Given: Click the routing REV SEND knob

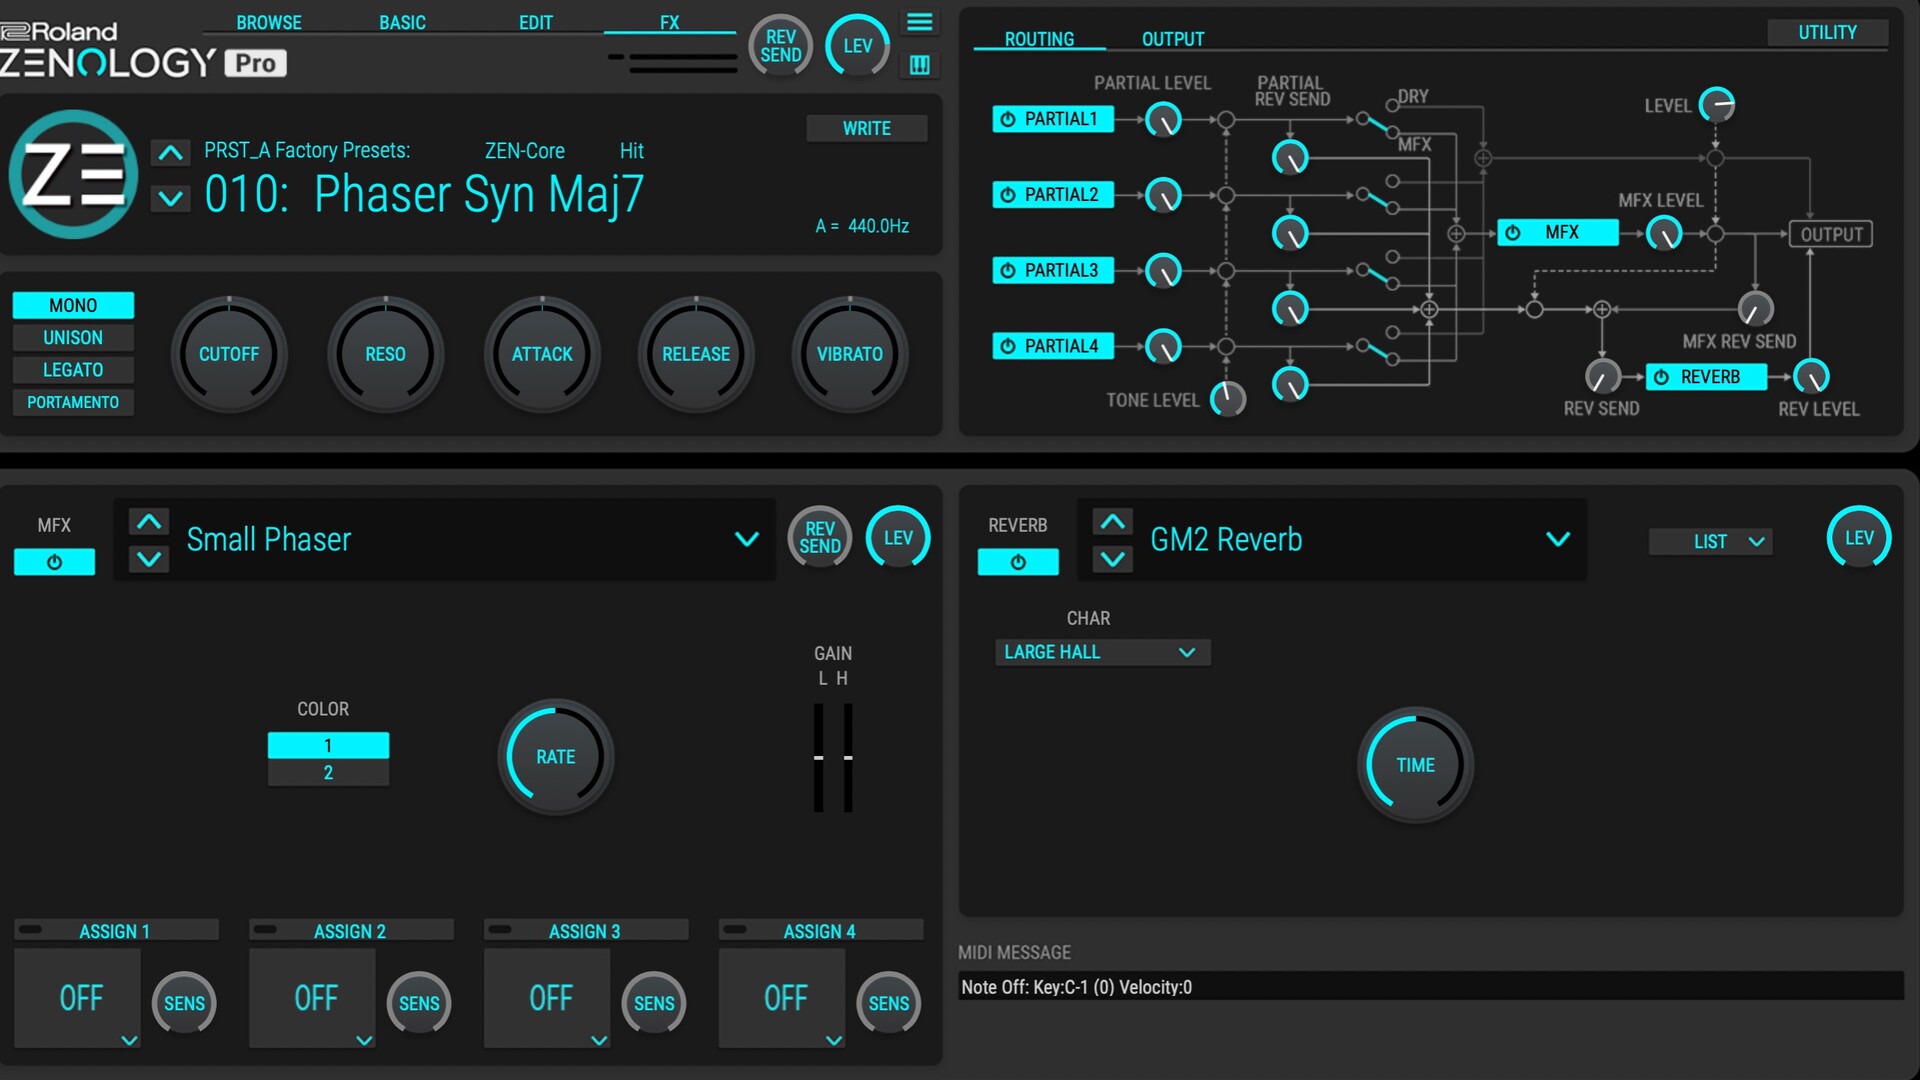Looking at the screenshot, I should tap(1602, 377).
